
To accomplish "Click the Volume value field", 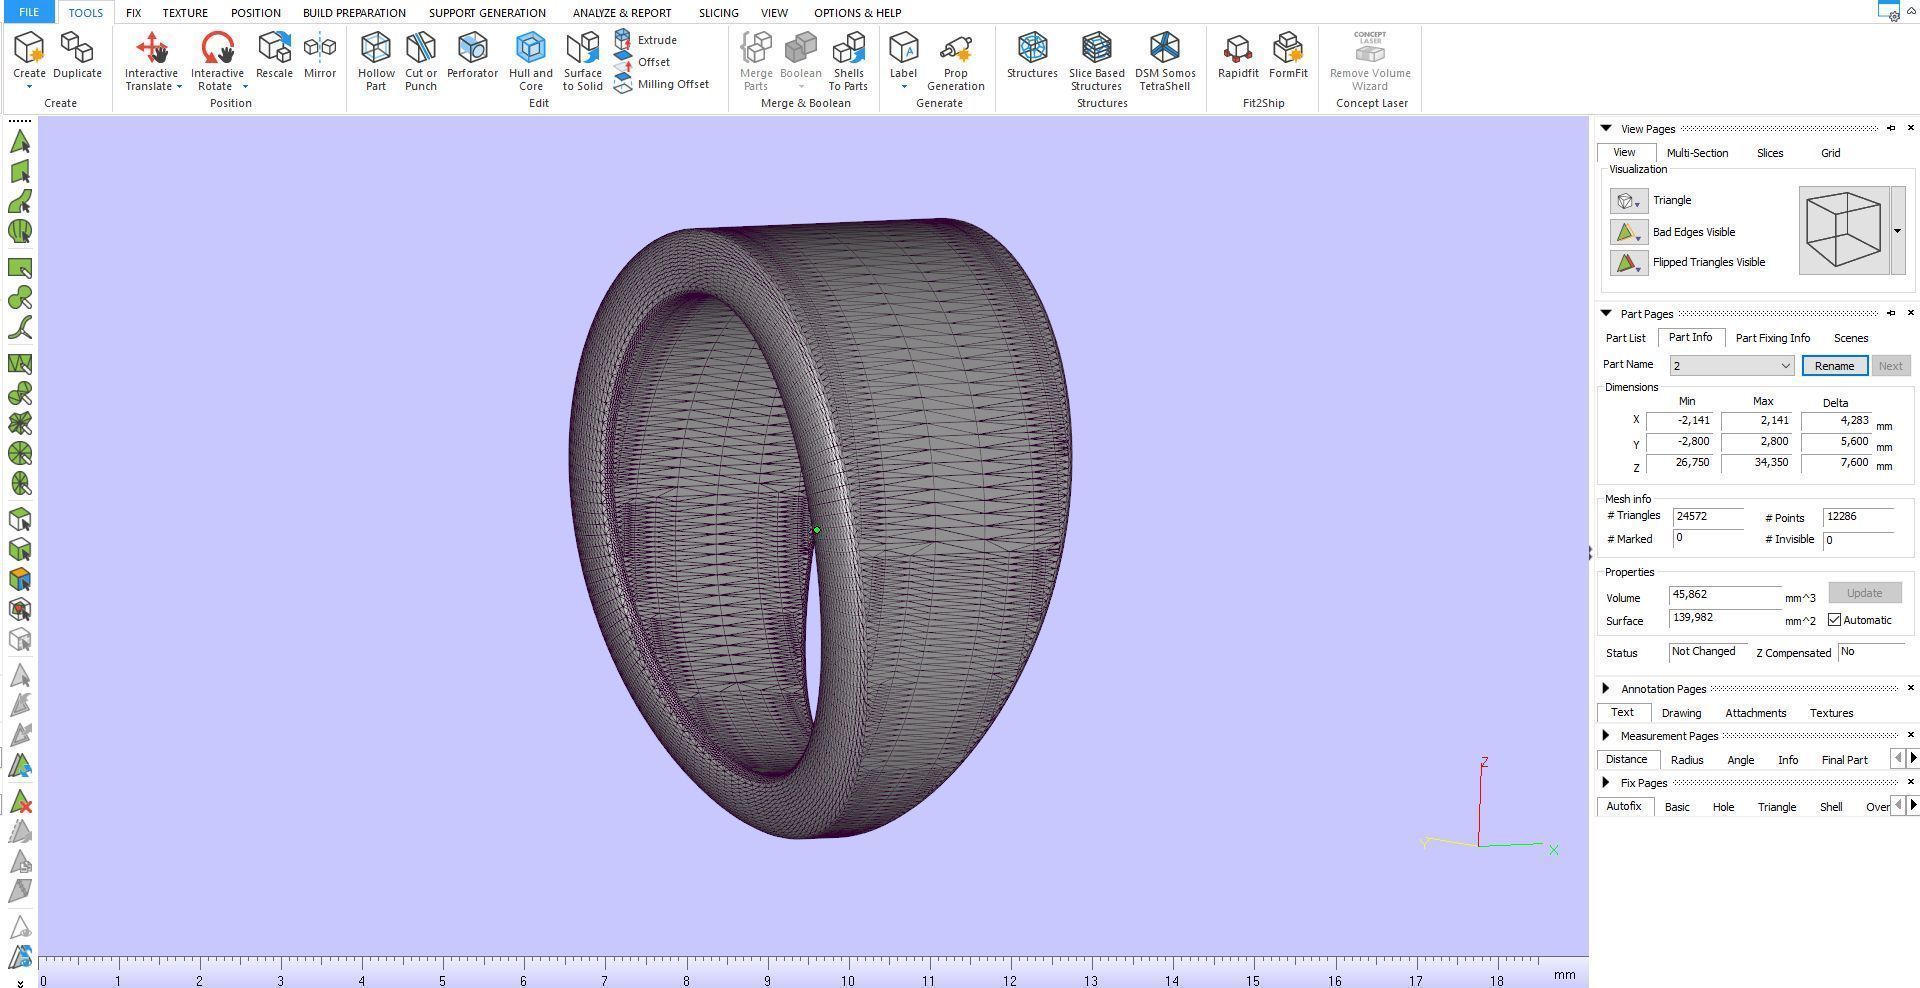I will point(1725,595).
